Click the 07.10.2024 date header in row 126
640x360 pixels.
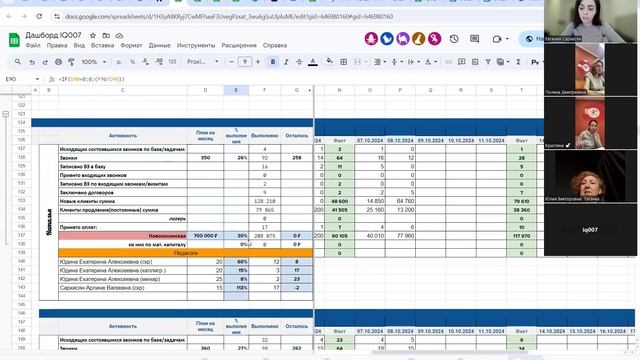370,140
